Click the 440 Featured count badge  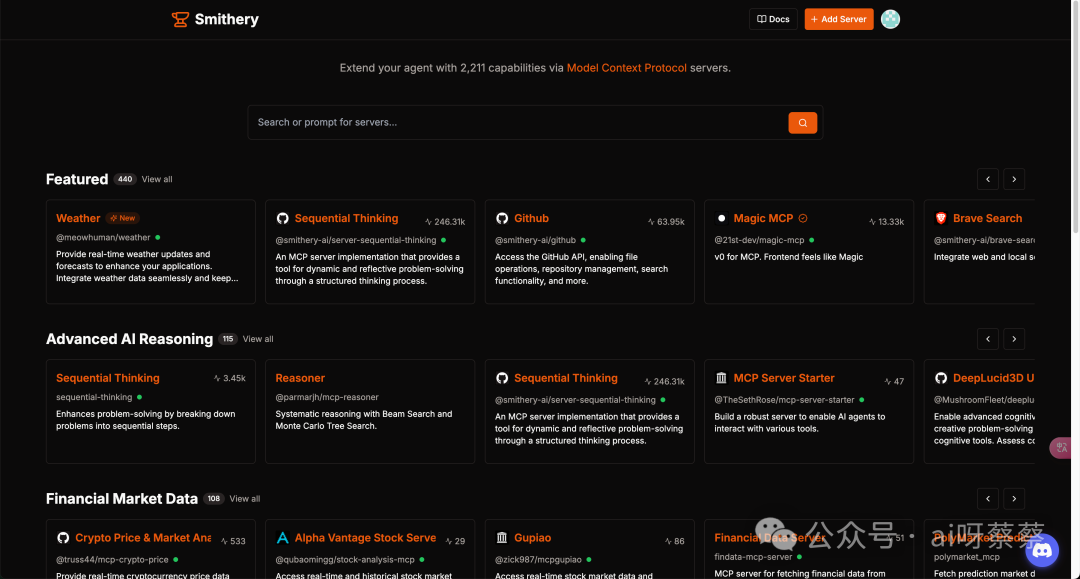point(125,179)
